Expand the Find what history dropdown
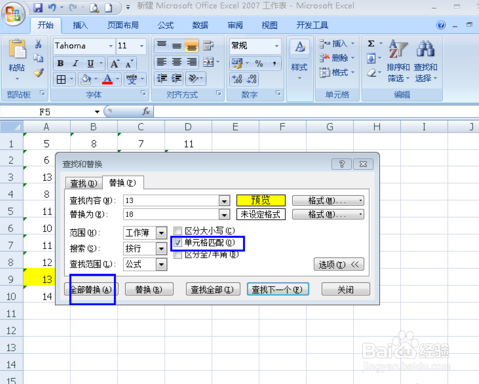The width and height of the screenshot is (479, 384). [x=224, y=201]
